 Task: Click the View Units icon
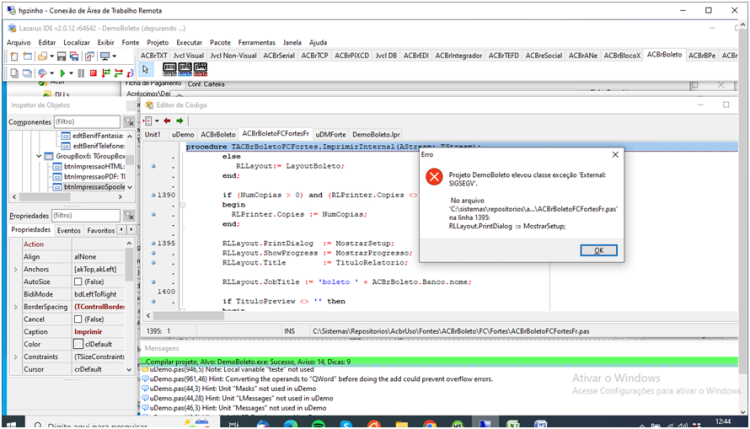(x=14, y=73)
